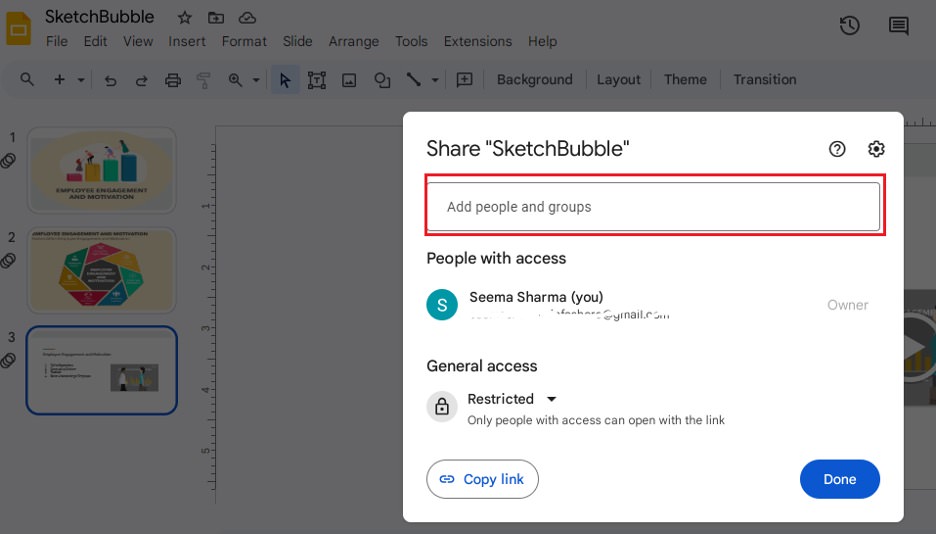Open the View menu

(x=138, y=41)
